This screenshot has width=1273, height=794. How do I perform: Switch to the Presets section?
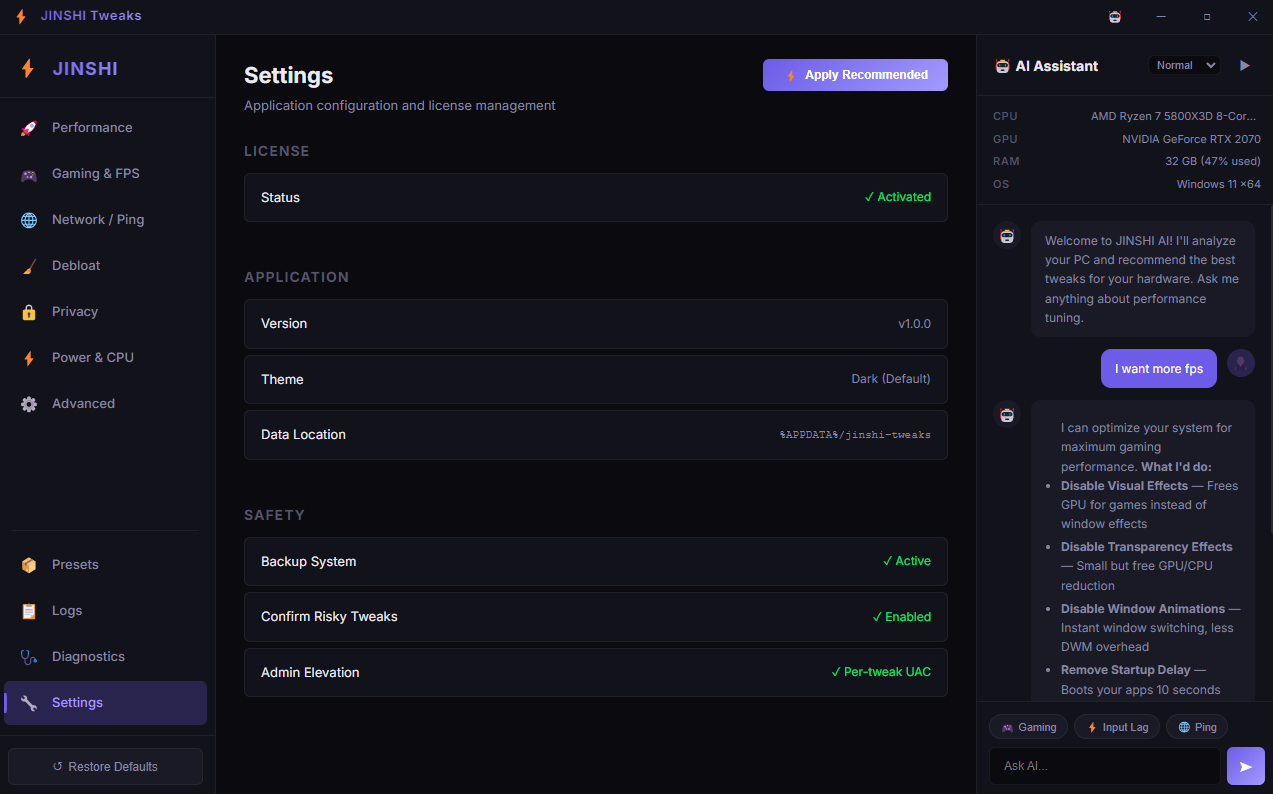tap(74, 564)
